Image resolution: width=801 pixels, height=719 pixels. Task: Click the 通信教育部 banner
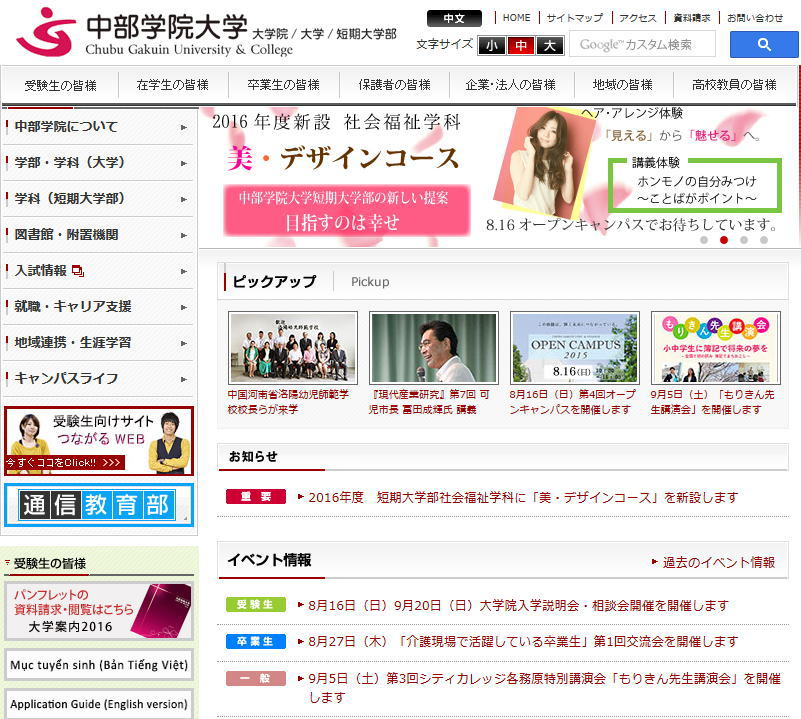(x=97, y=505)
